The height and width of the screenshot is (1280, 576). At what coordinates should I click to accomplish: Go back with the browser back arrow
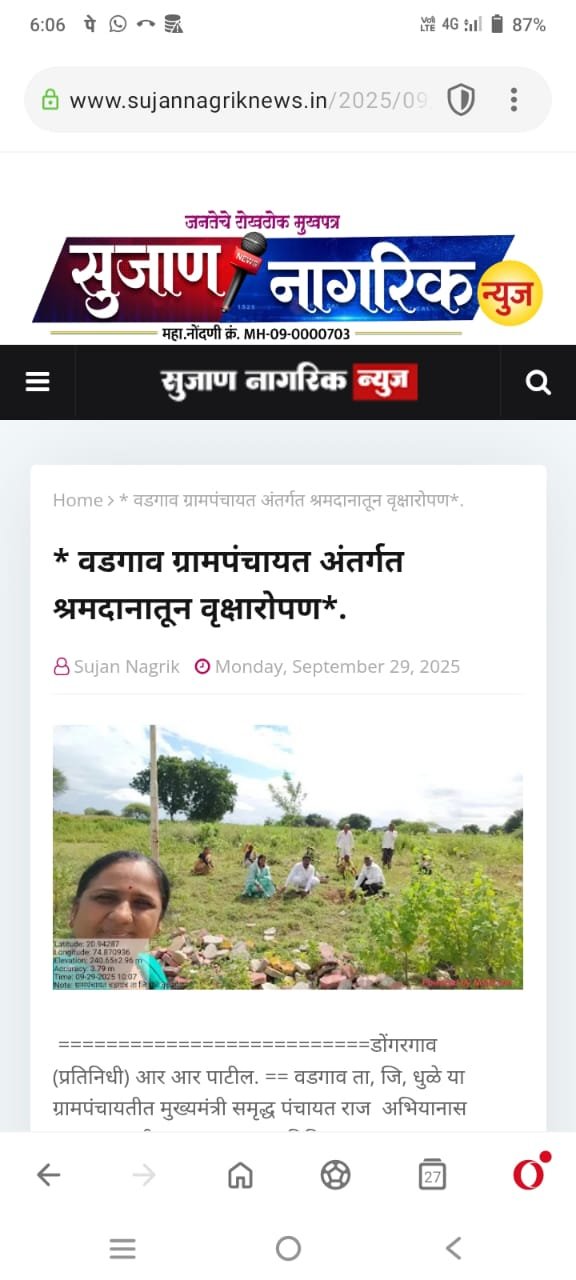coord(48,1175)
